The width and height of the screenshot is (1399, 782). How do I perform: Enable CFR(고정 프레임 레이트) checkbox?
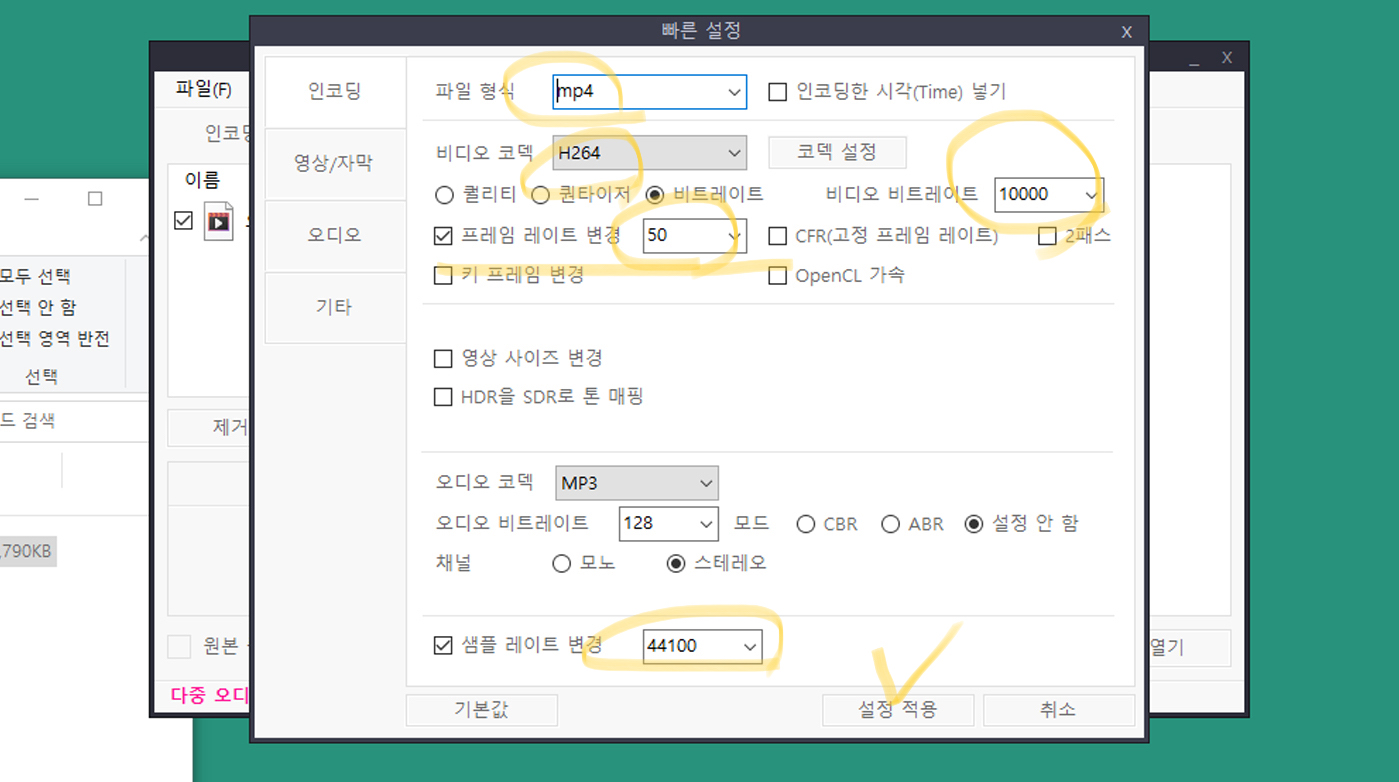pyautogui.click(x=778, y=236)
